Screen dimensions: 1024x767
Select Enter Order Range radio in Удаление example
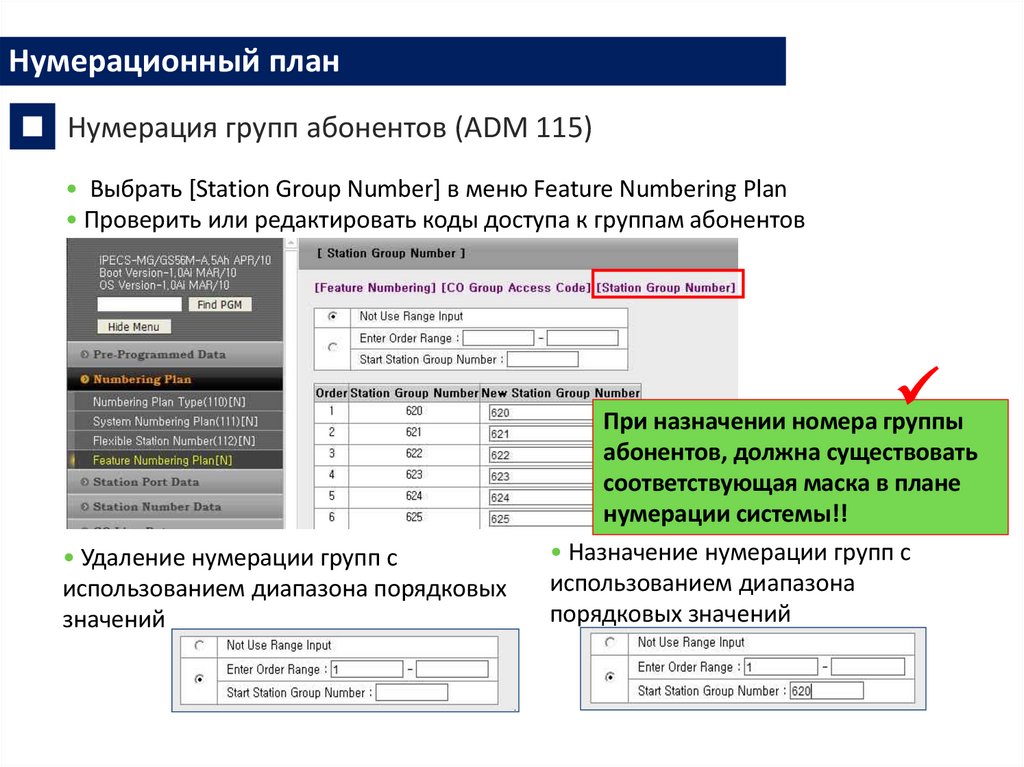click(x=199, y=679)
